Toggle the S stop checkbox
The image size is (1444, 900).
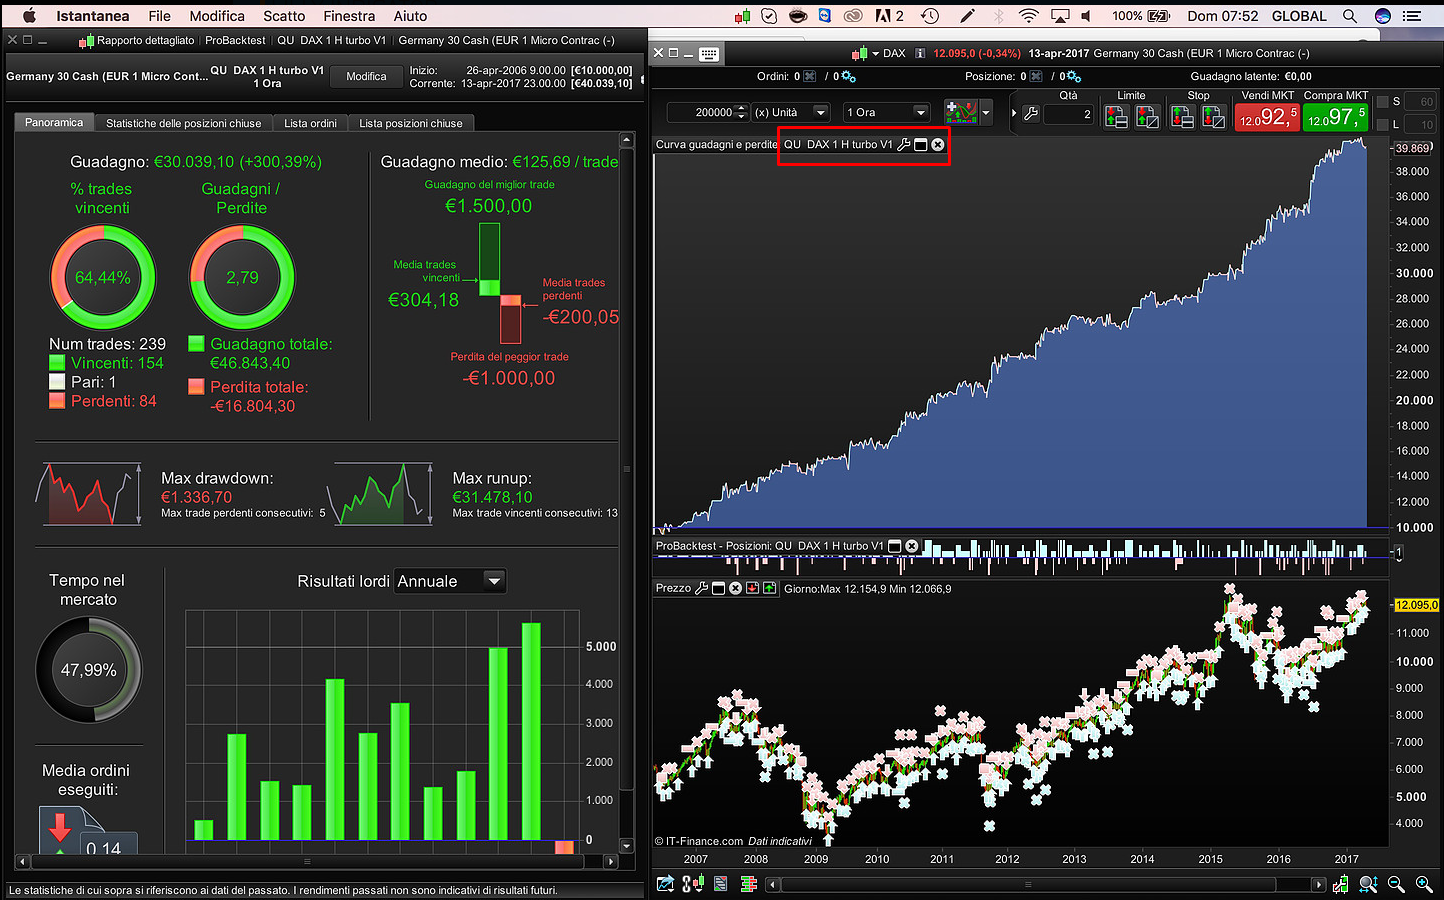click(x=1383, y=102)
